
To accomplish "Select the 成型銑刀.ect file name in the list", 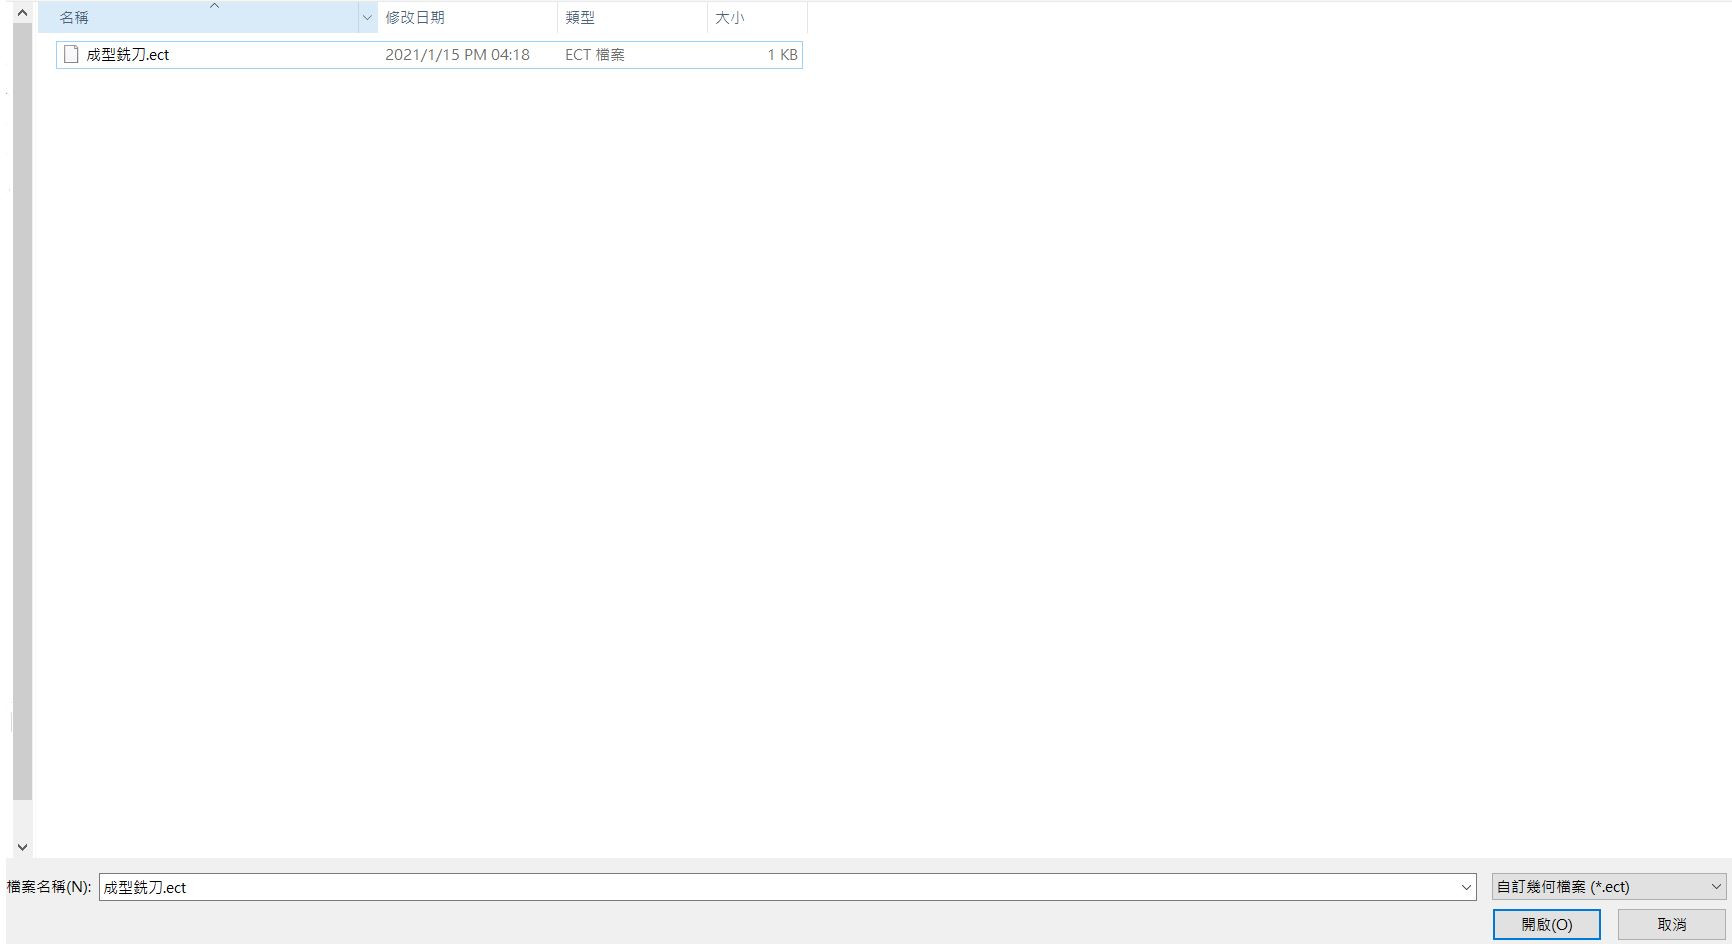I will click(x=128, y=55).
